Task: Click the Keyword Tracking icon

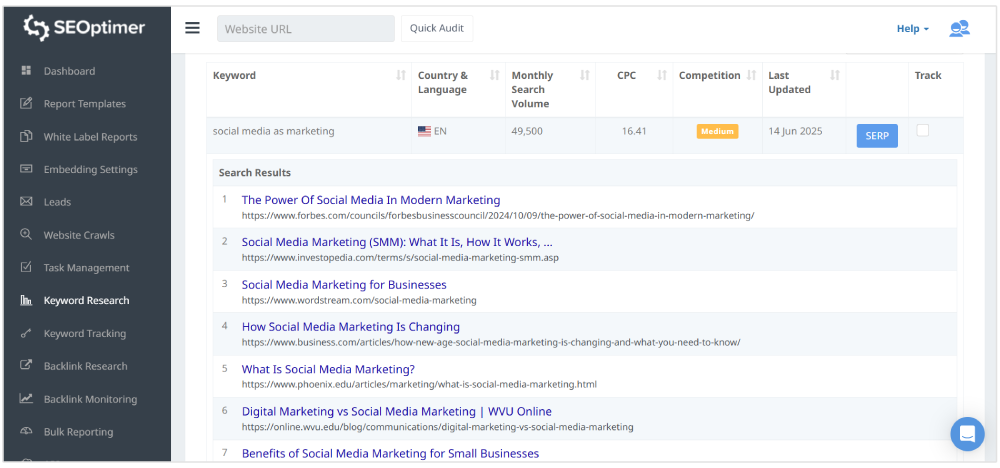Action: pyautogui.click(x=26, y=333)
